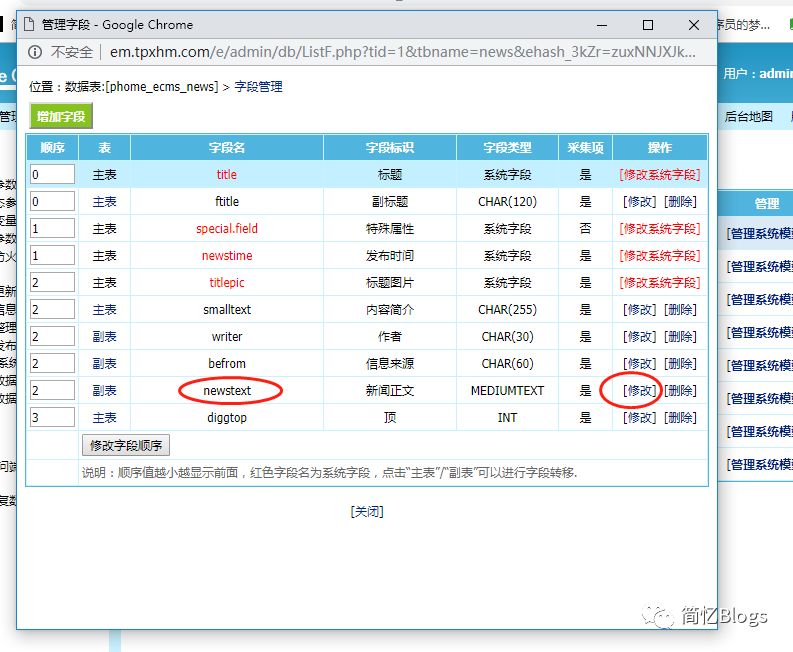
Task: Click the order input for the title row
Action: click(52, 175)
